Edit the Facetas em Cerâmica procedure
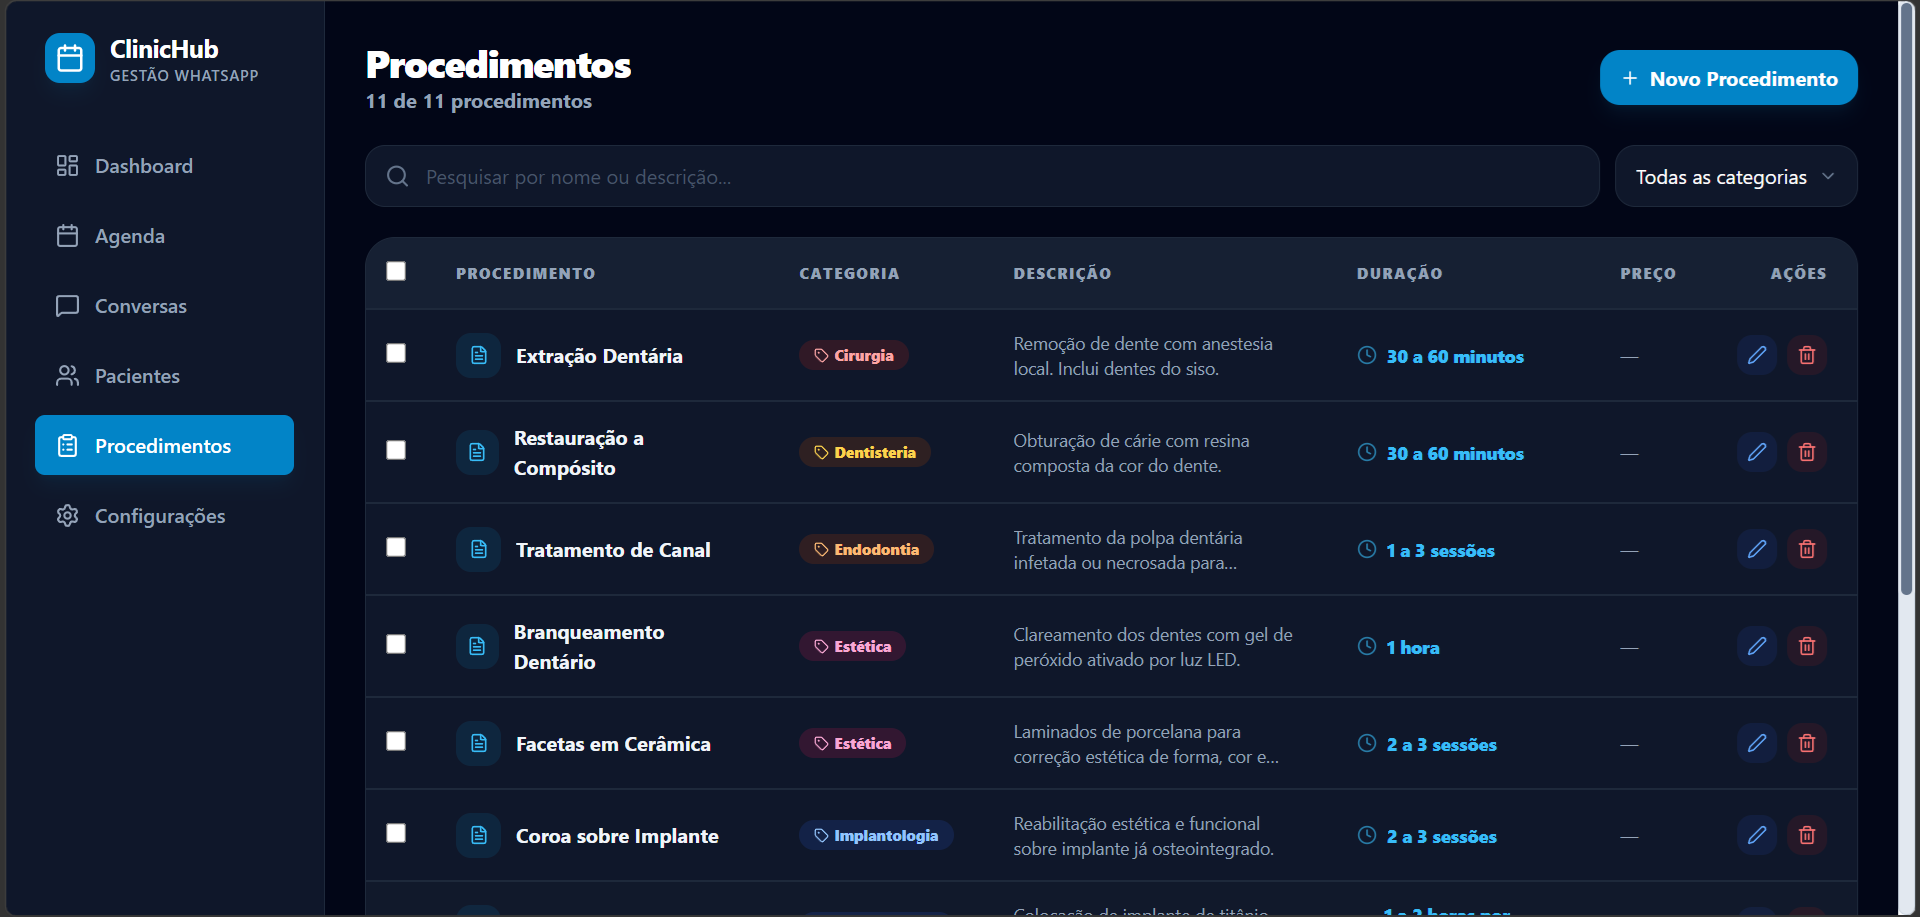The height and width of the screenshot is (917, 1920). click(x=1757, y=743)
